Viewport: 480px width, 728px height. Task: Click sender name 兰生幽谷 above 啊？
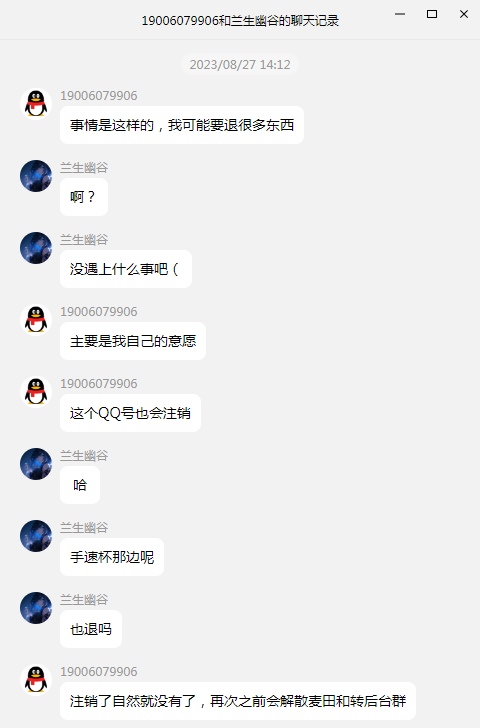84,168
